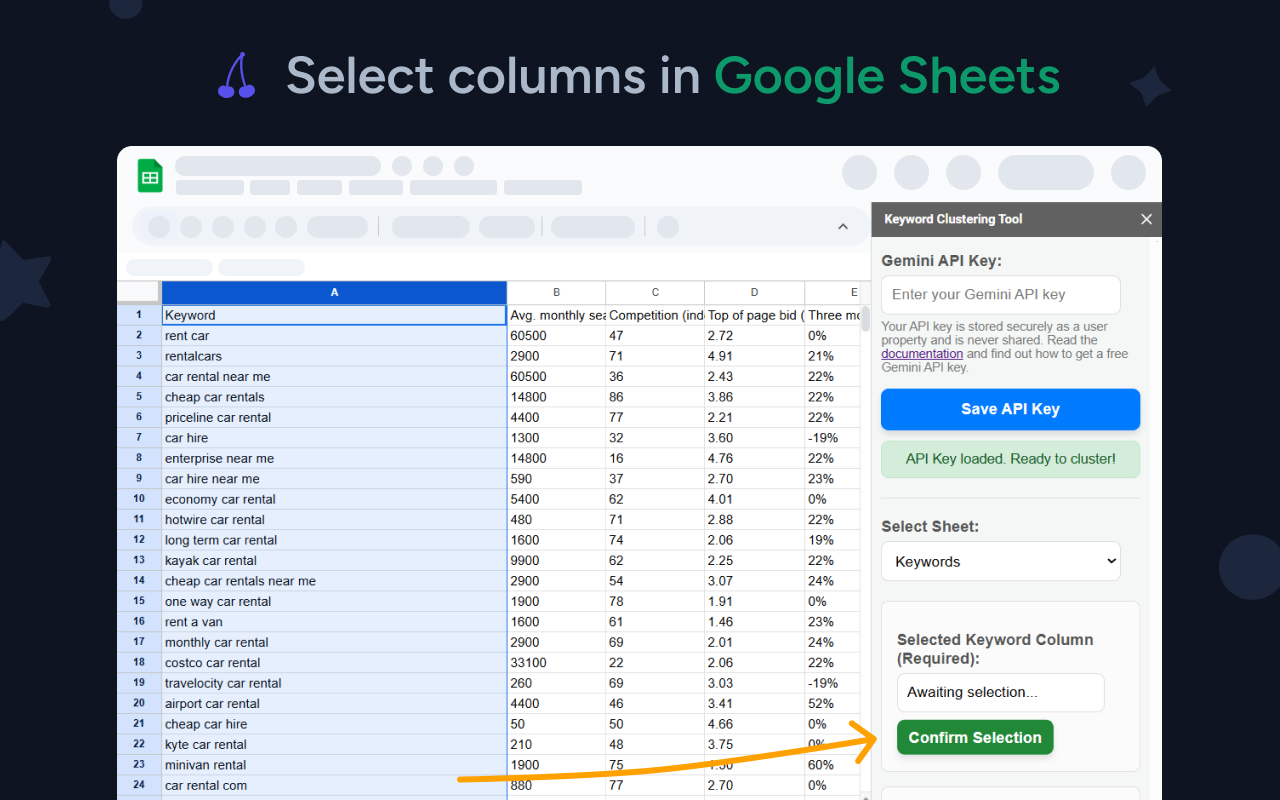Click the purple cherry logo icon

point(237,77)
